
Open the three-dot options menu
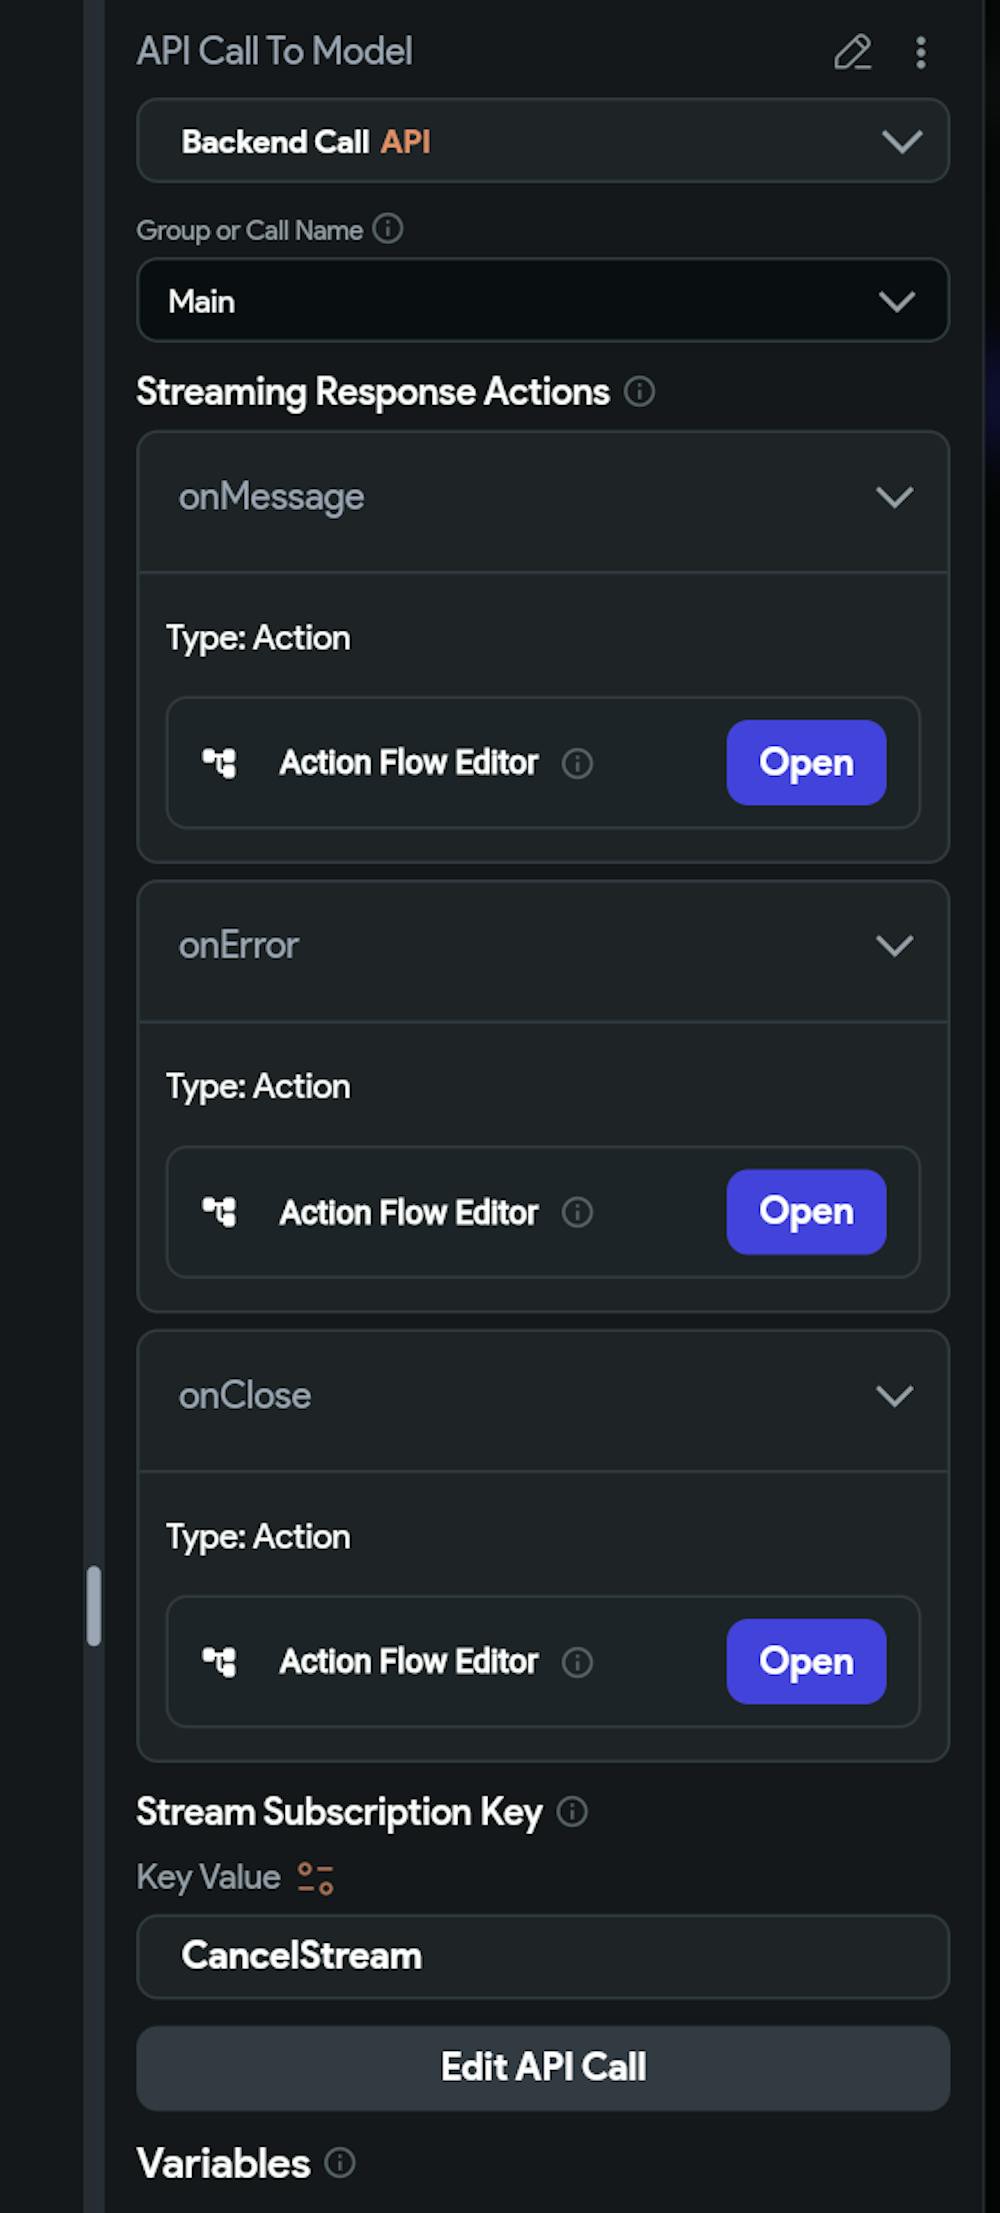tap(921, 52)
